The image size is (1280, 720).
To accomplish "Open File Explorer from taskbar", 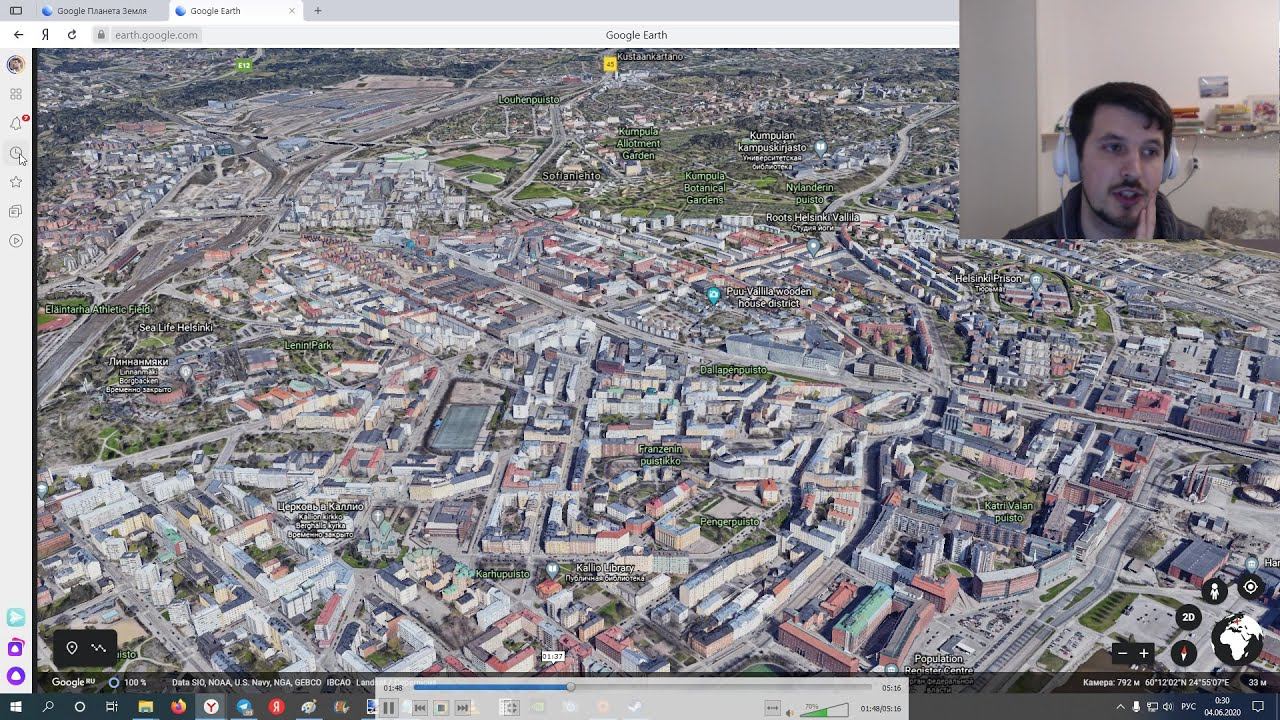I will tap(145, 707).
